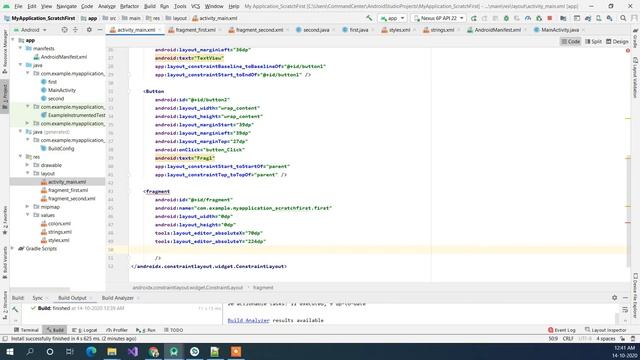This screenshot has height=360, width=640.
Task: Open Layout Inspector
Action: coord(606,330)
